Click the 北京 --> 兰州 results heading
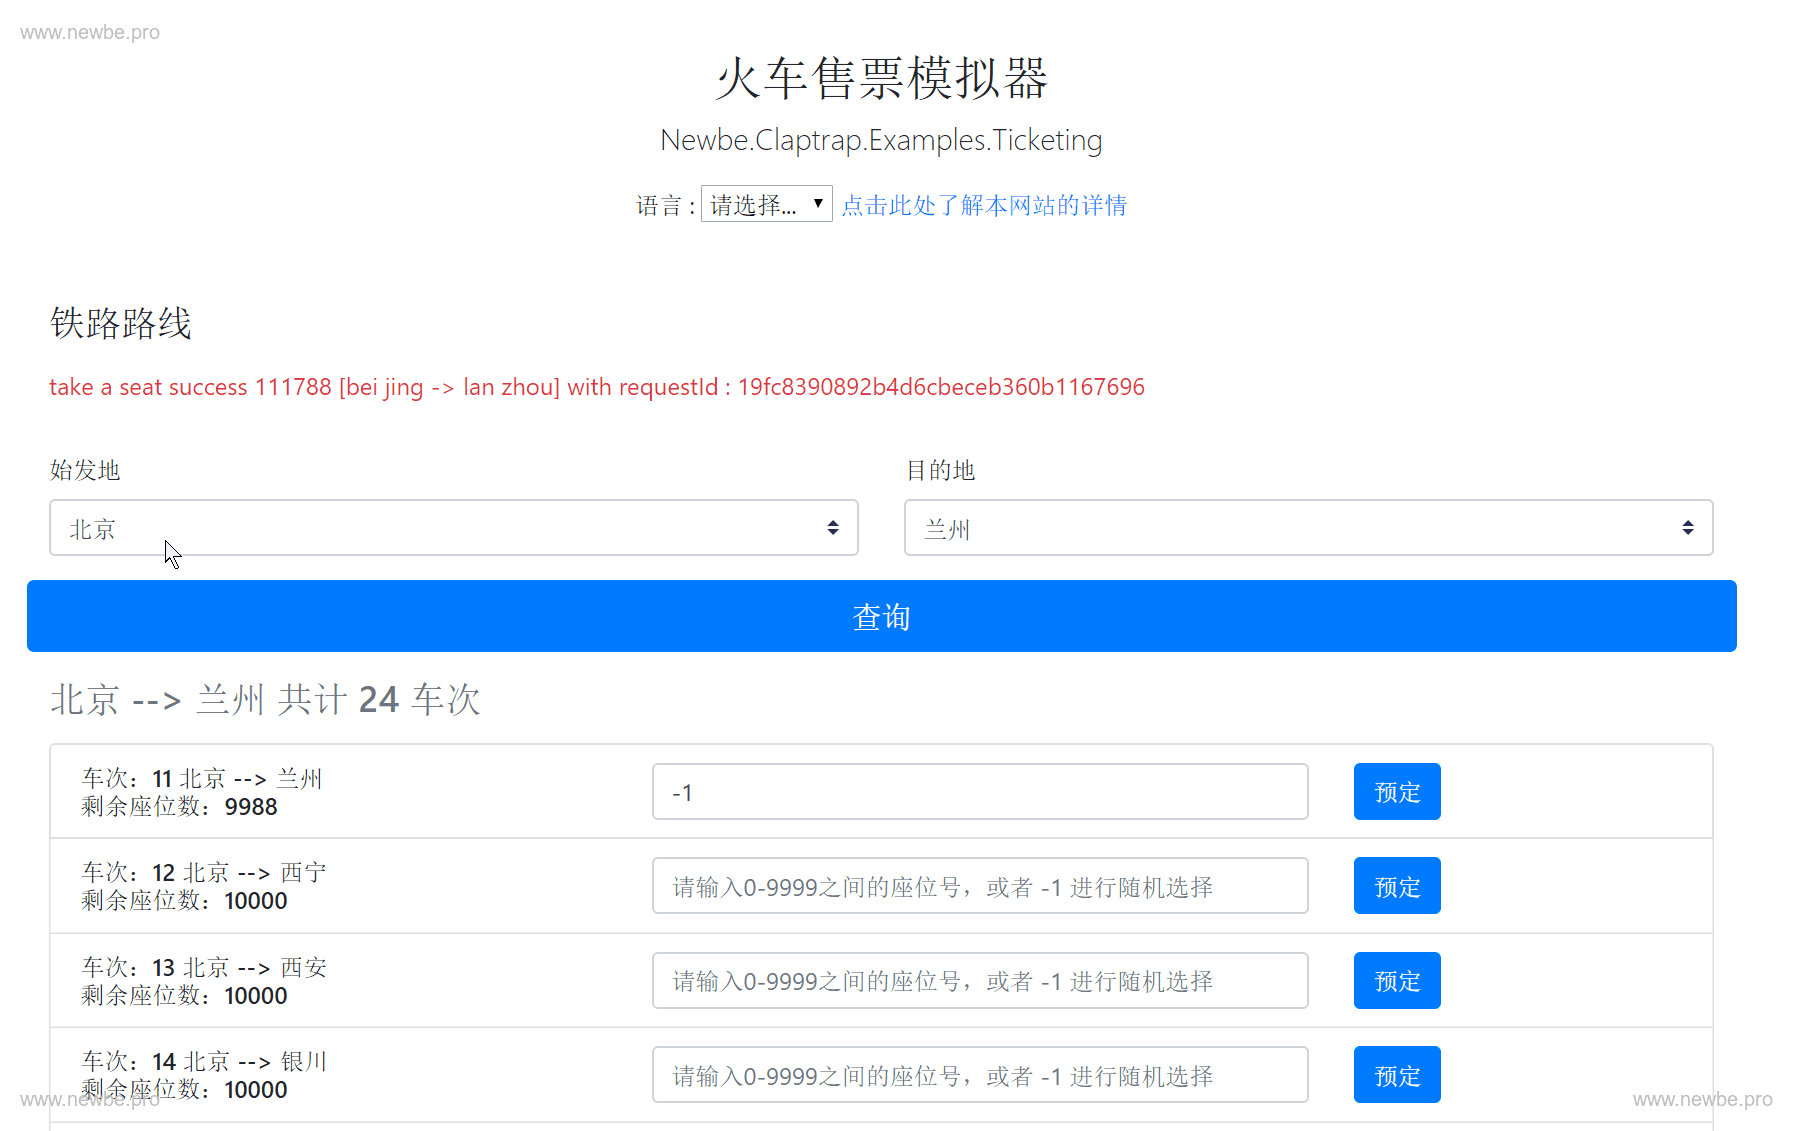This screenshot has height=1131, width=1794. coord(265,699)
